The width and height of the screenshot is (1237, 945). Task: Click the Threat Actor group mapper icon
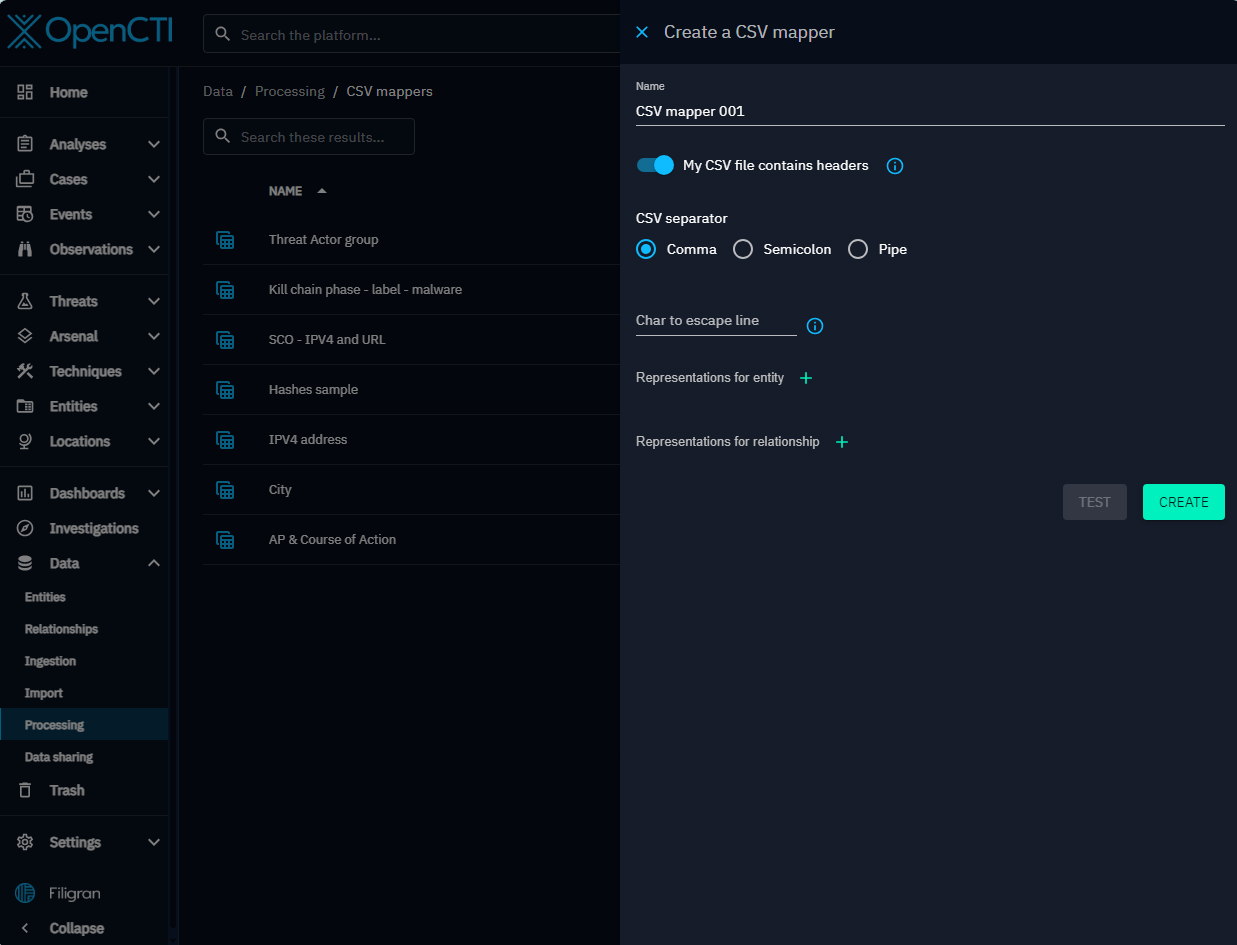[x=226, y=240]
